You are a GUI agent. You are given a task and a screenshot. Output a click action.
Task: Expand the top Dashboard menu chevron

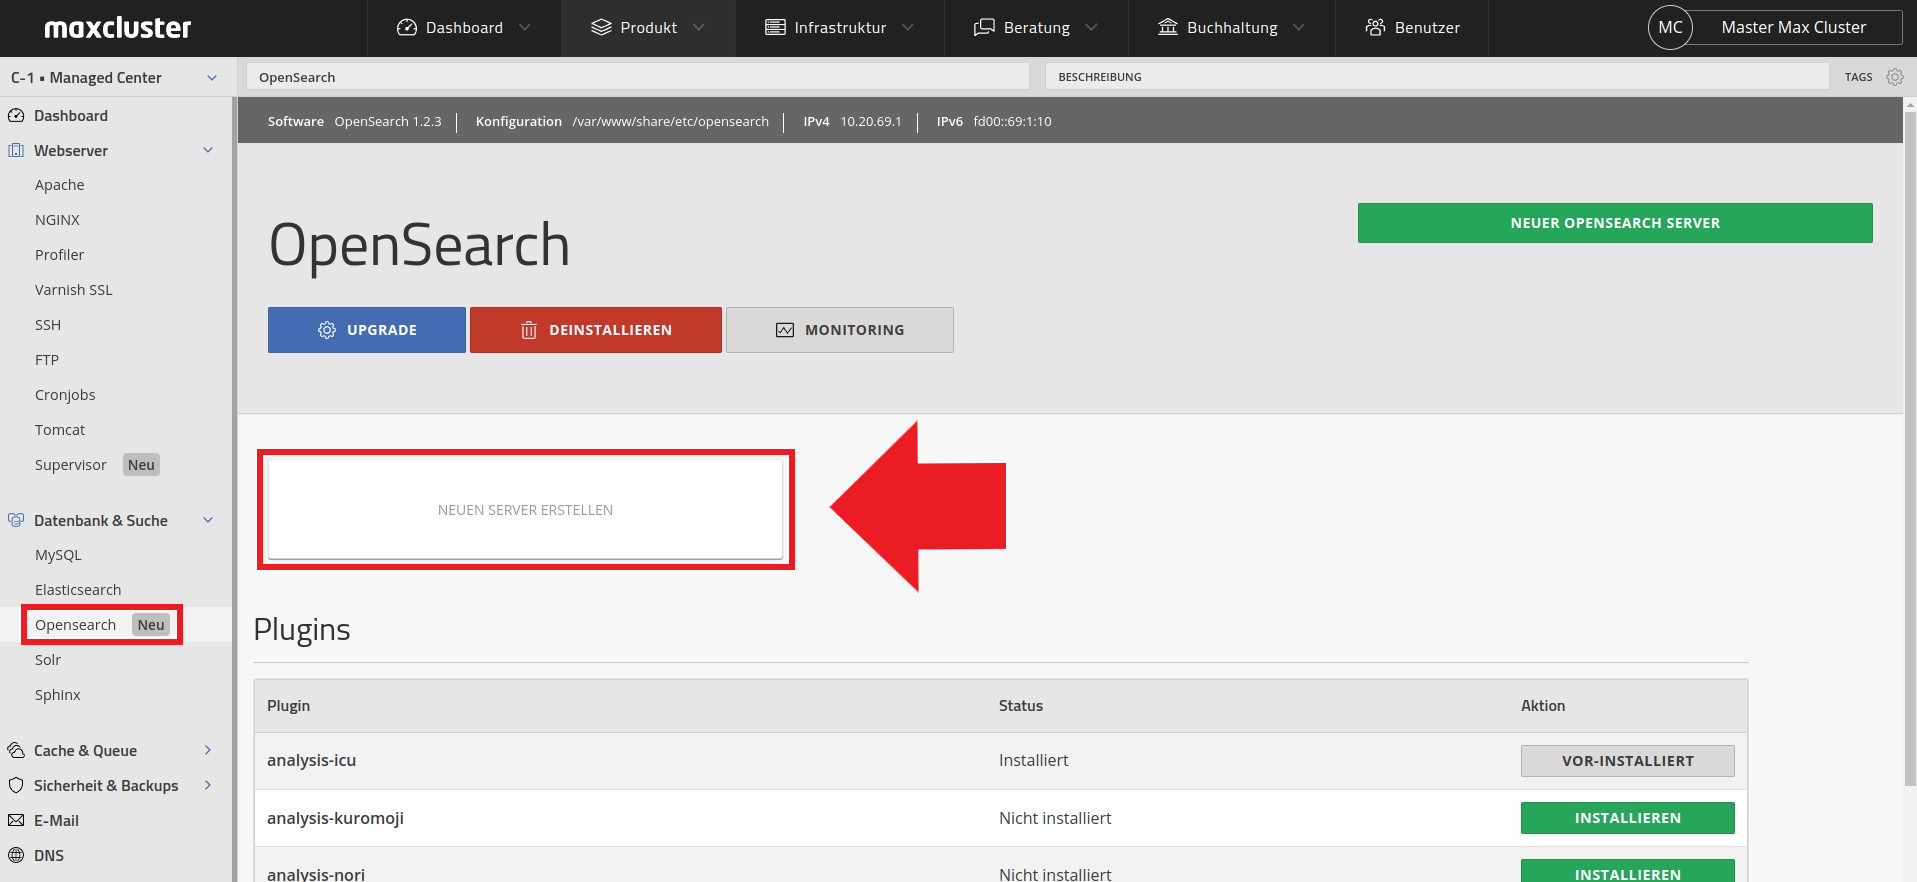pyautogui.click(x=525, y=28)
